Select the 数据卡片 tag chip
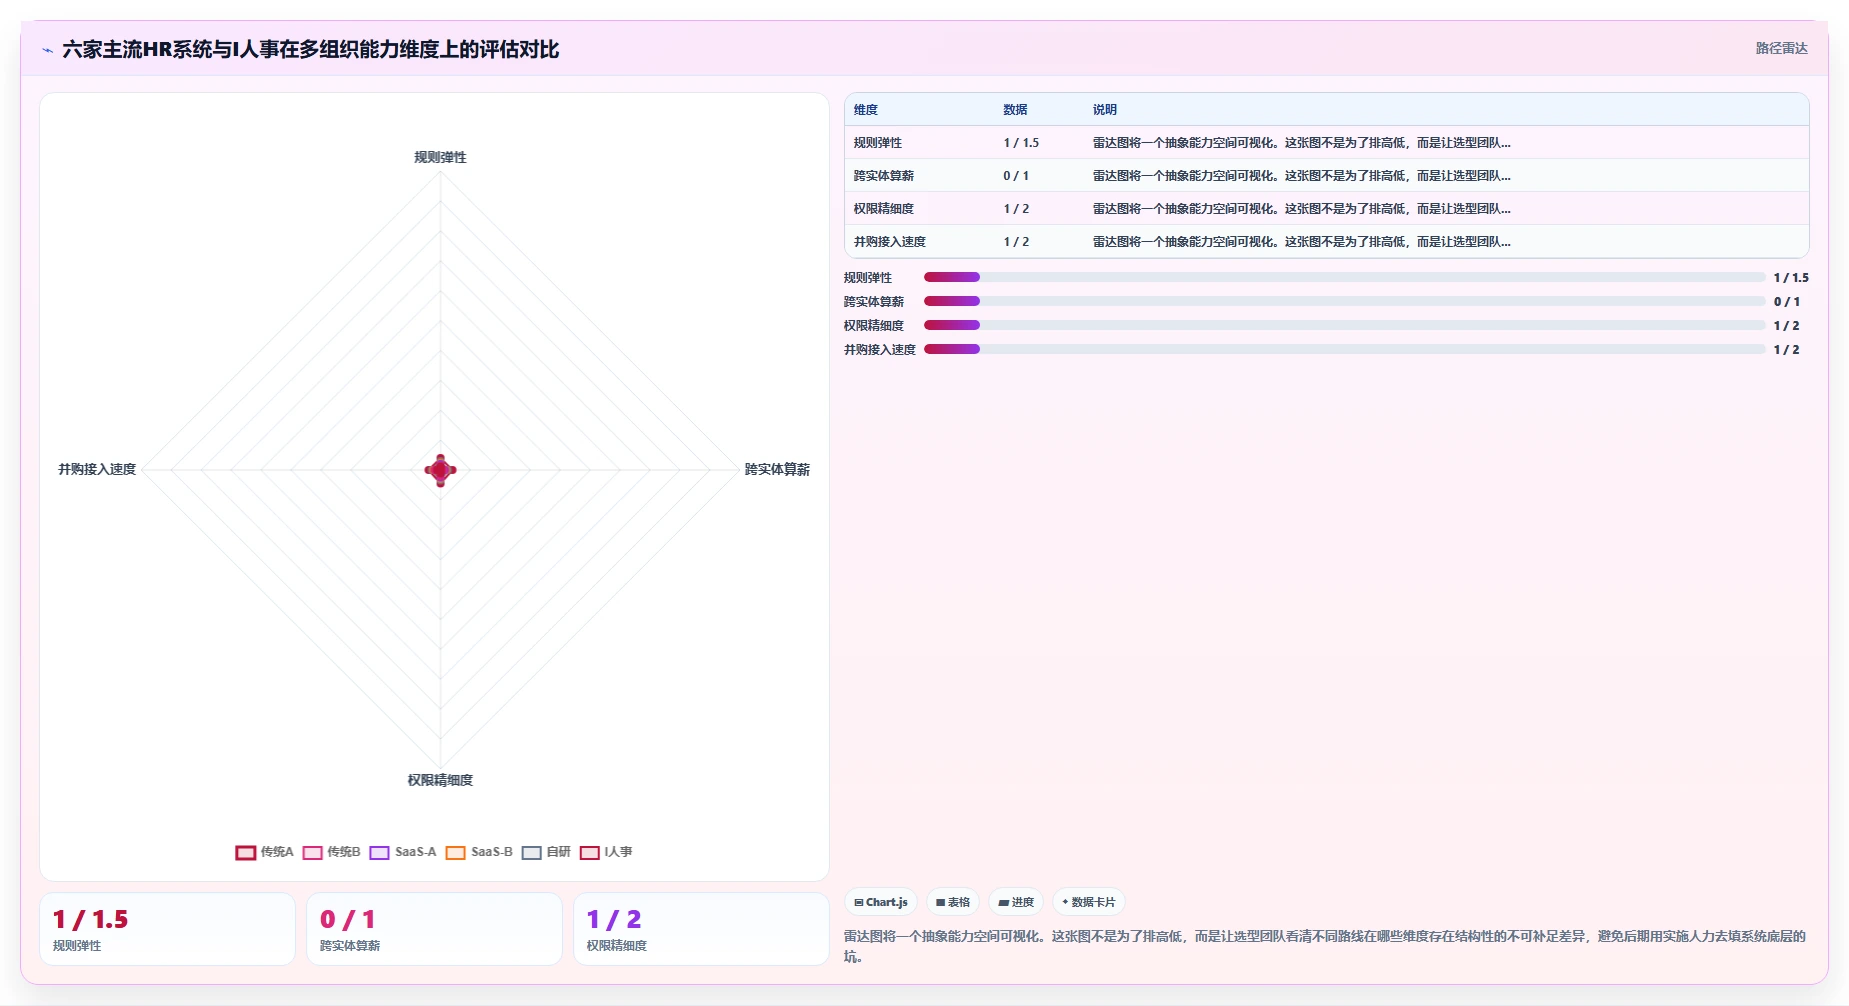This screenshot has width=1849, height=1006. coord(1089,902)
